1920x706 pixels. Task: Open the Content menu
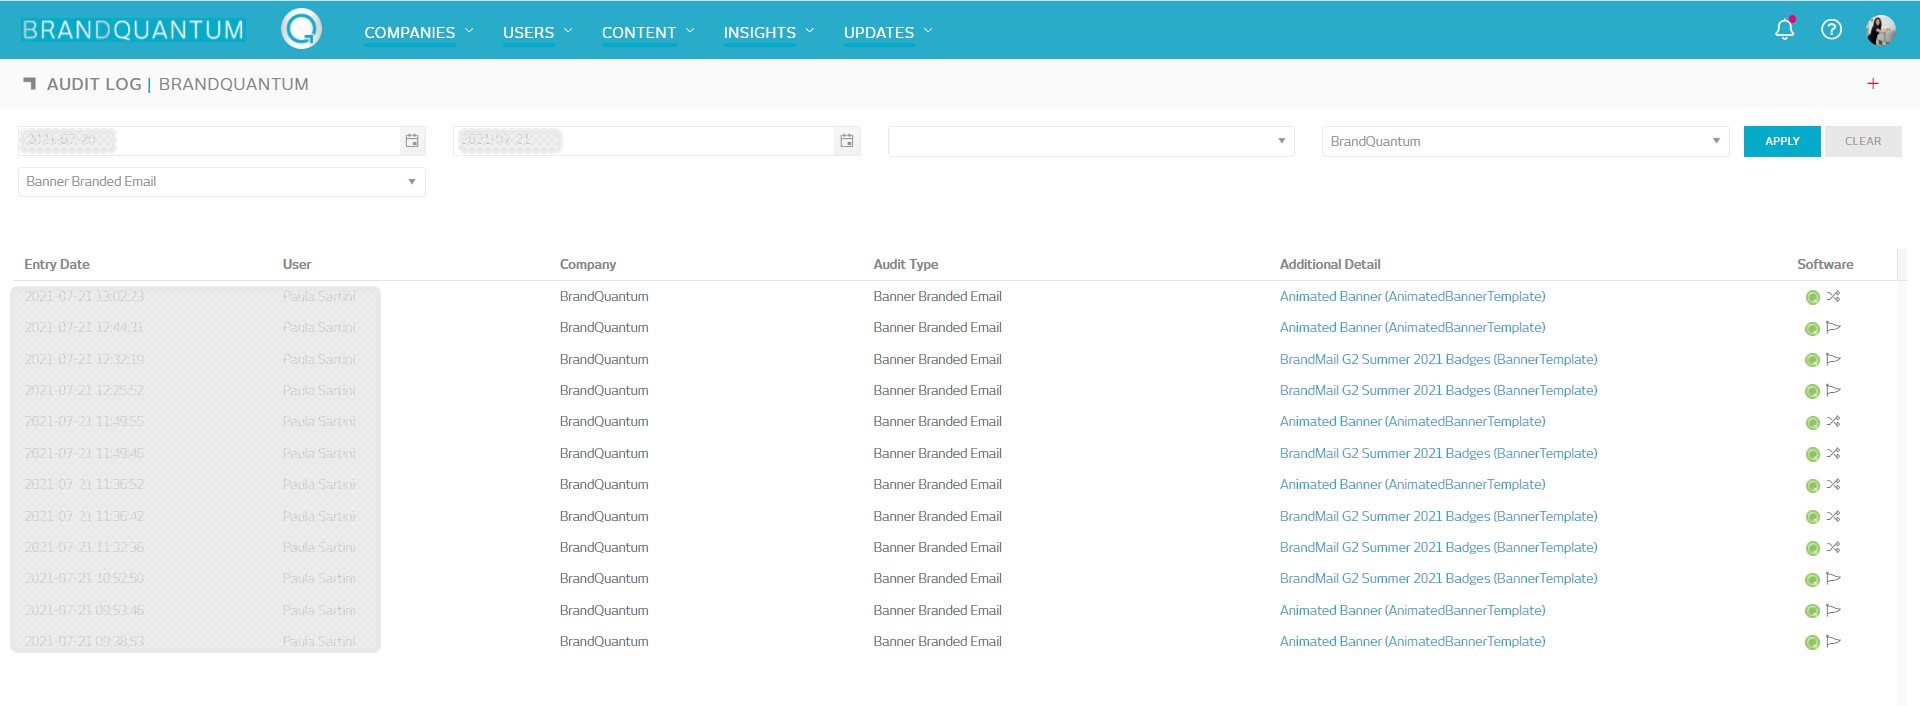[x=647, y=32]
